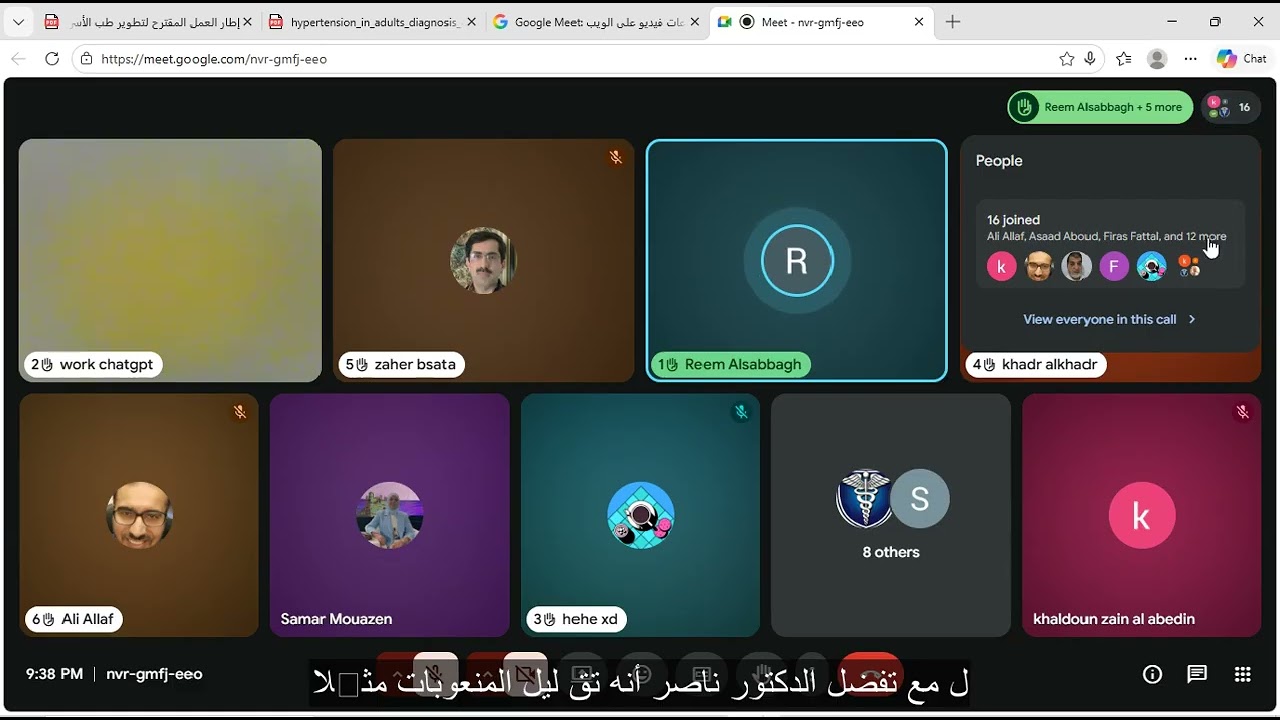1280x720 pixels.
Task: Open participants count button showing 16
Action: [x=1231, y=107]
